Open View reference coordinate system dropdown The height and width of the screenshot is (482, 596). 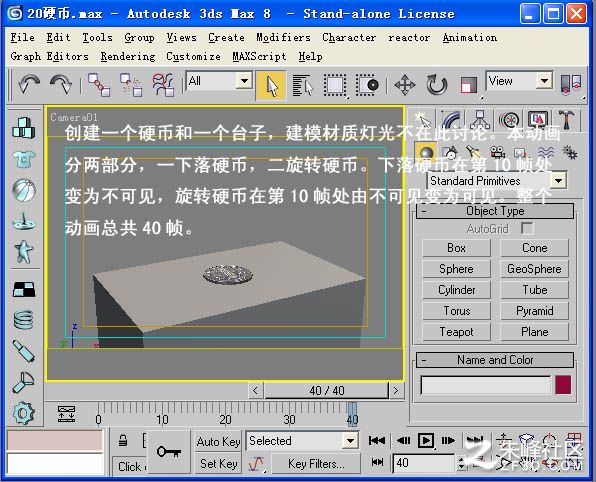pyautogui.click(x=544, y=81)
